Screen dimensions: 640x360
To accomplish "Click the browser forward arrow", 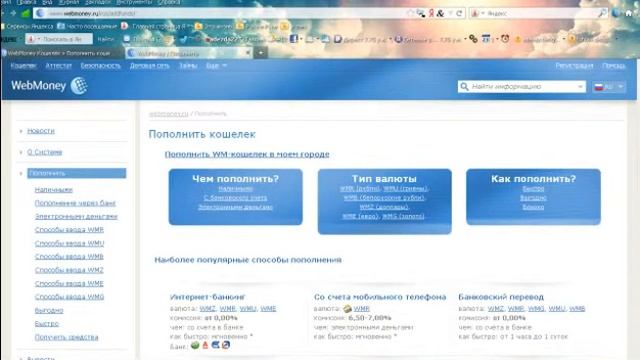I will point(13,13).
